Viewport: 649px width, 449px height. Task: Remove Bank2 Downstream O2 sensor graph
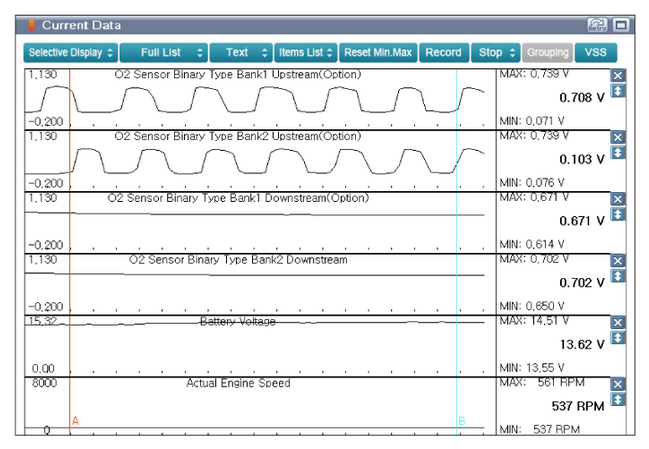point(618,261)
